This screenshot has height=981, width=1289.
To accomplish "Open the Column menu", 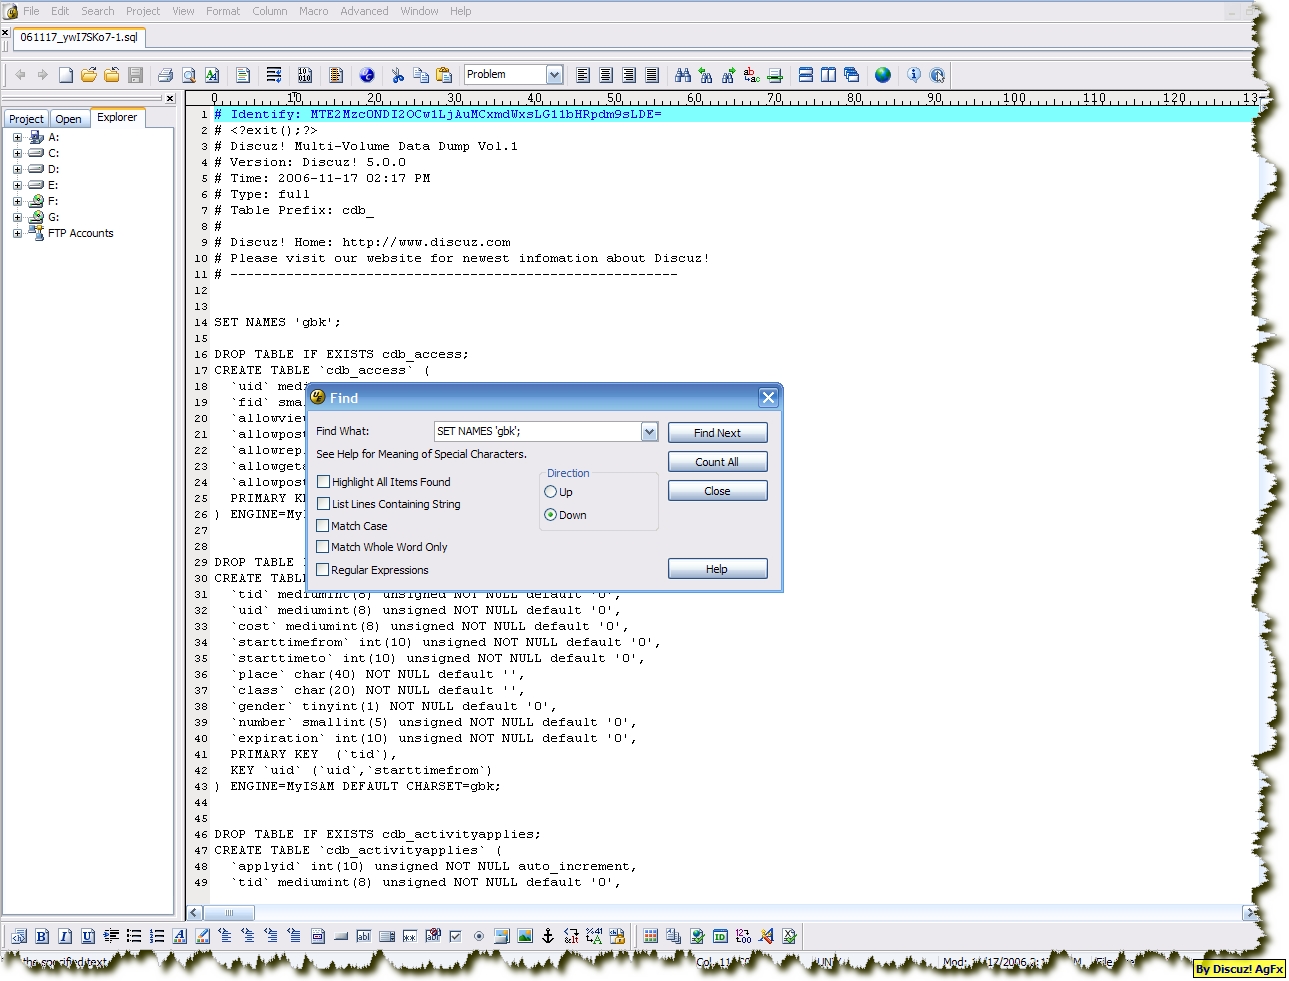I will (x=269, y=11).
